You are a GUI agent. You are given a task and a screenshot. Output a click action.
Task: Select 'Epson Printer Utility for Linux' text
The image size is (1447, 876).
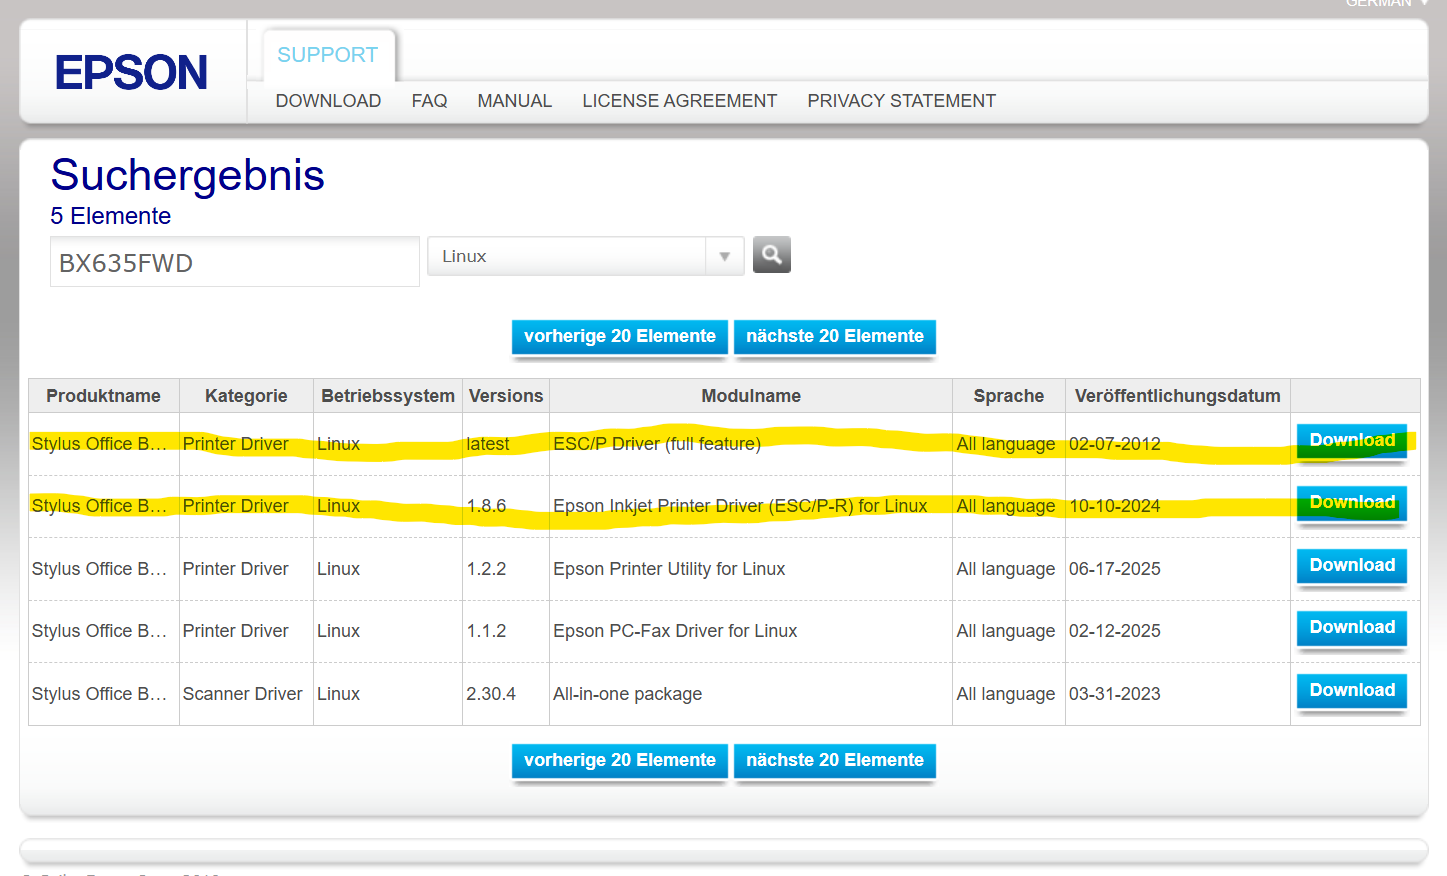(669, 569)
